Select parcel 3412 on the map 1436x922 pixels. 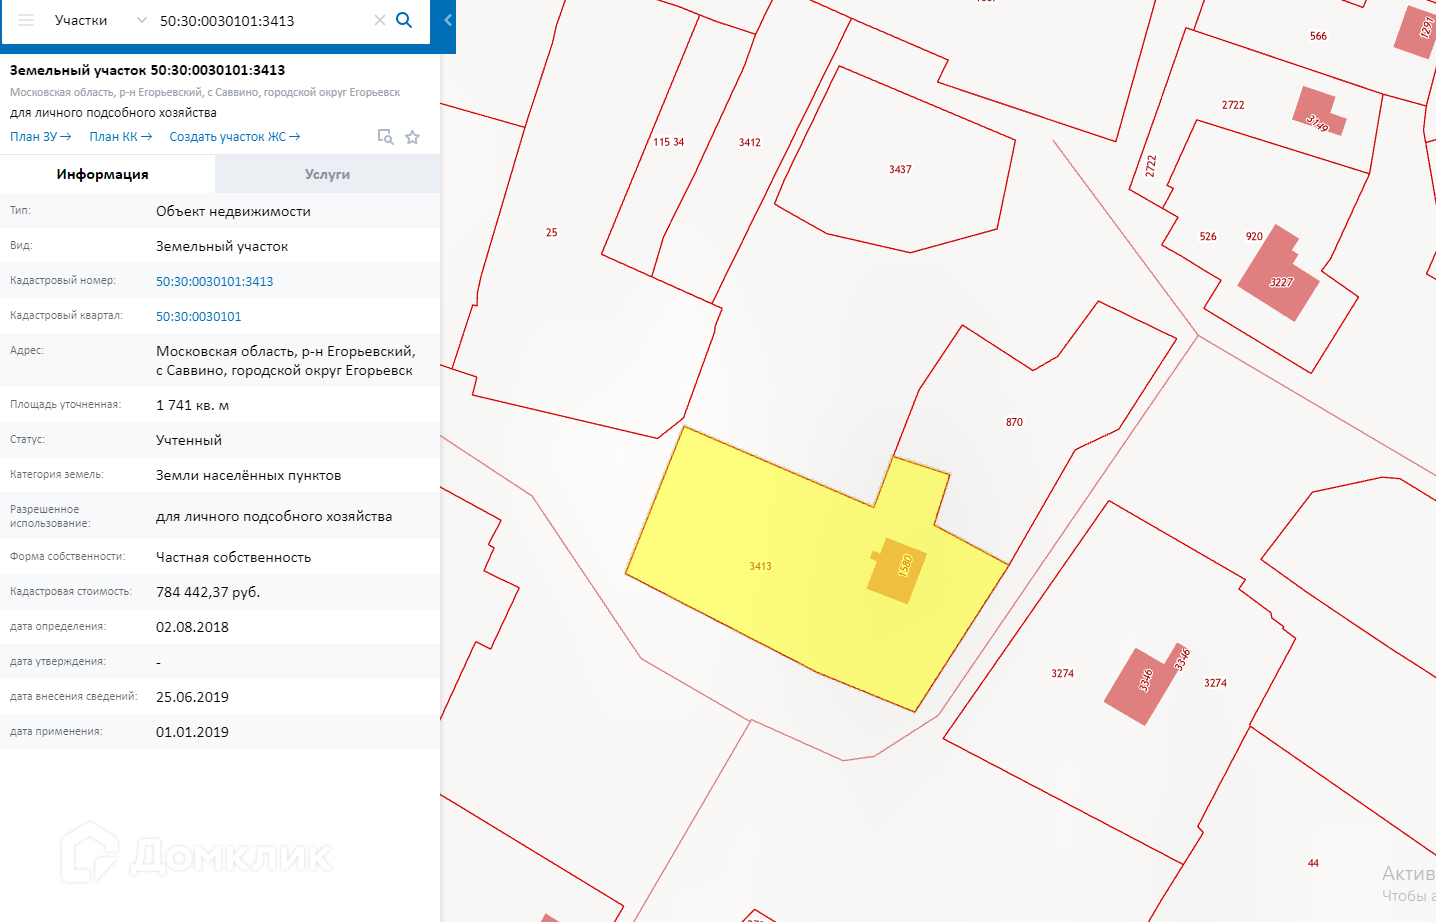coord(750,142)
